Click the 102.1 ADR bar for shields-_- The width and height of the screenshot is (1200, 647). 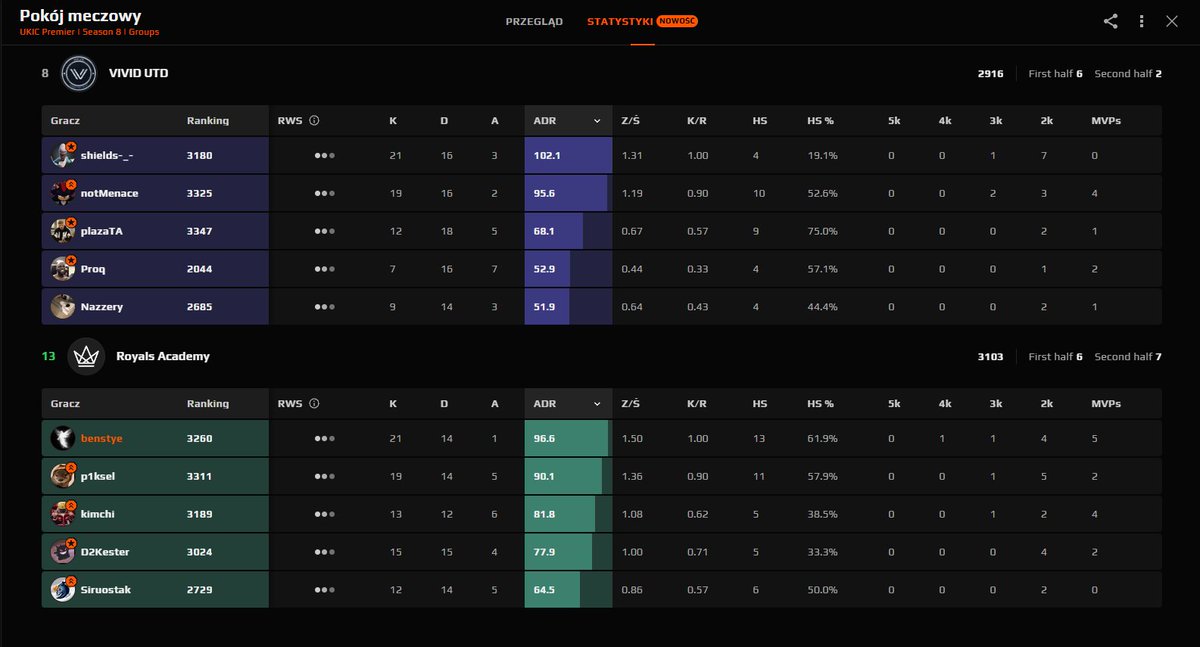(568, 156)
